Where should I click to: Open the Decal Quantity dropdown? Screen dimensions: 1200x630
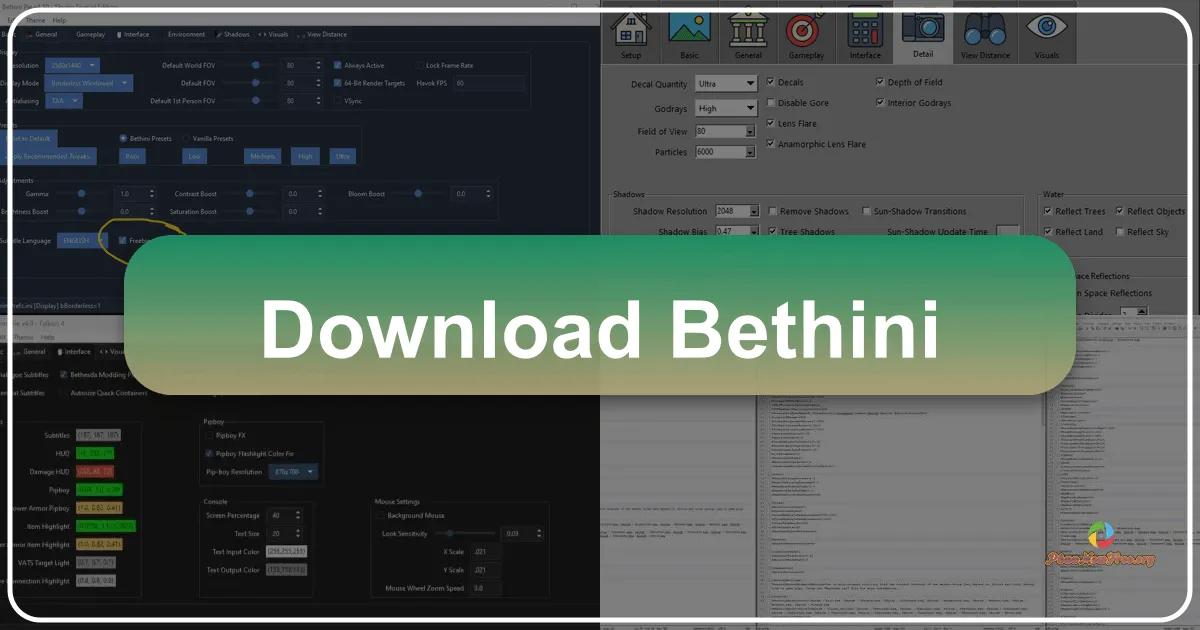click(x=725, y=84)
